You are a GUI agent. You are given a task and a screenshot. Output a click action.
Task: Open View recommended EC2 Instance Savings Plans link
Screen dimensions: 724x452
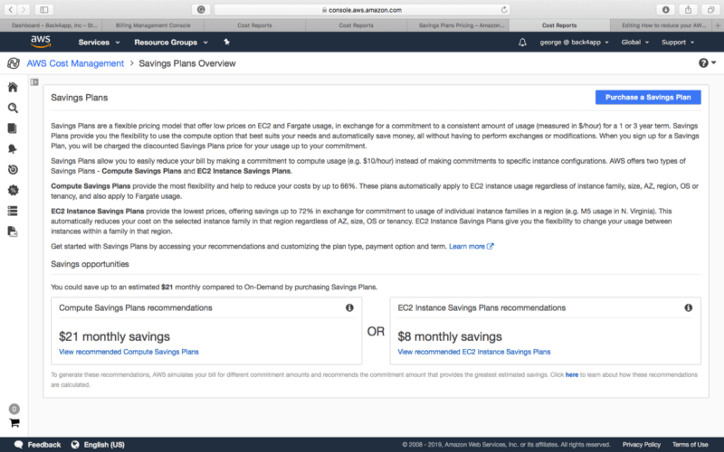[x=474, y=352]
